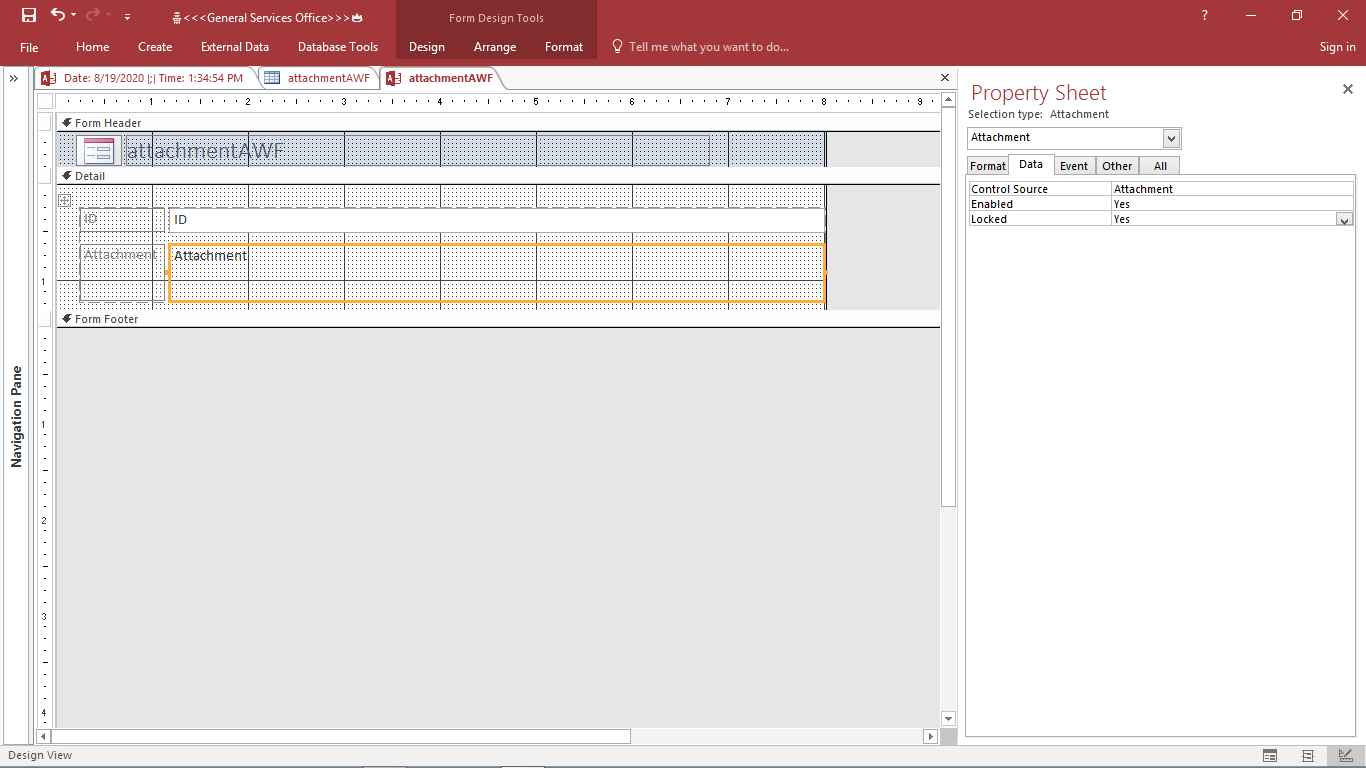This screenshot has width=1366, height=768.
Task: Click the form logo image in Form Header
Action: click(x=98, y=151)
